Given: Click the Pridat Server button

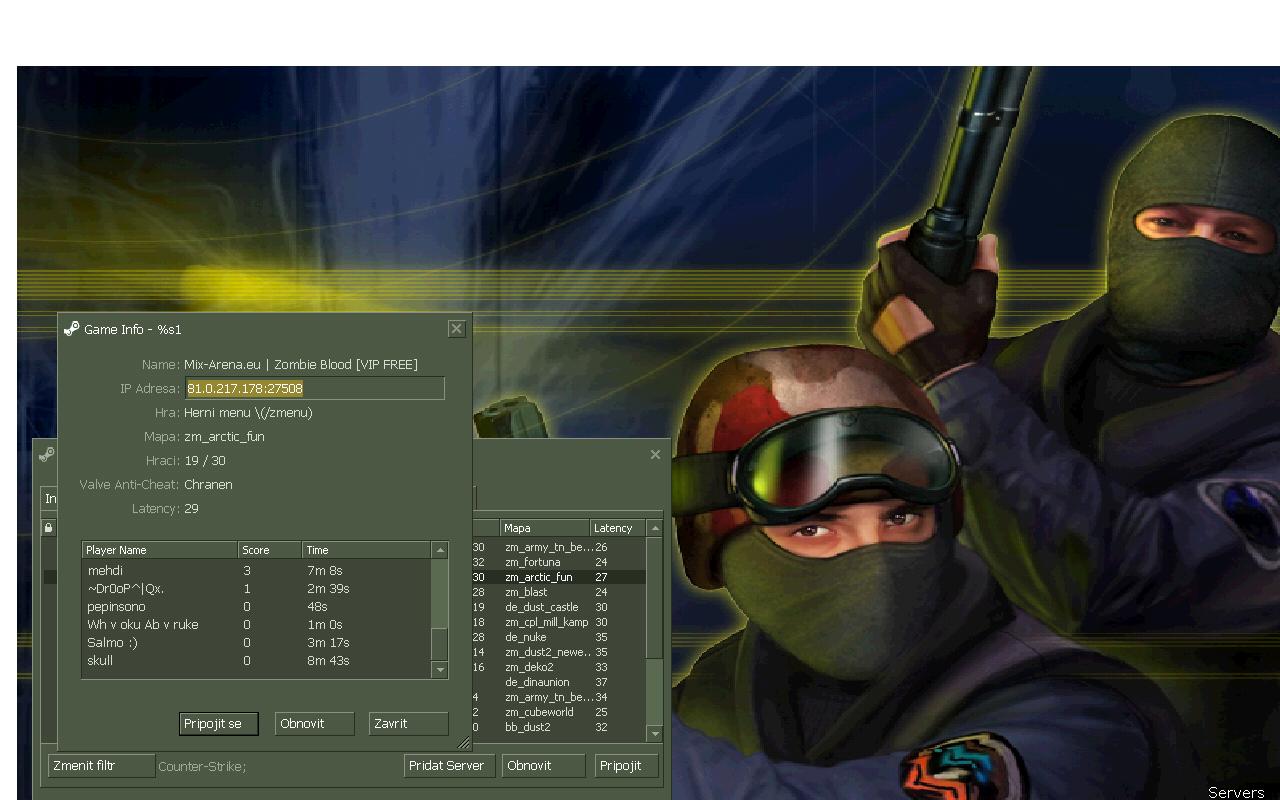Looking at the screenshot, I should pos(448,766).
